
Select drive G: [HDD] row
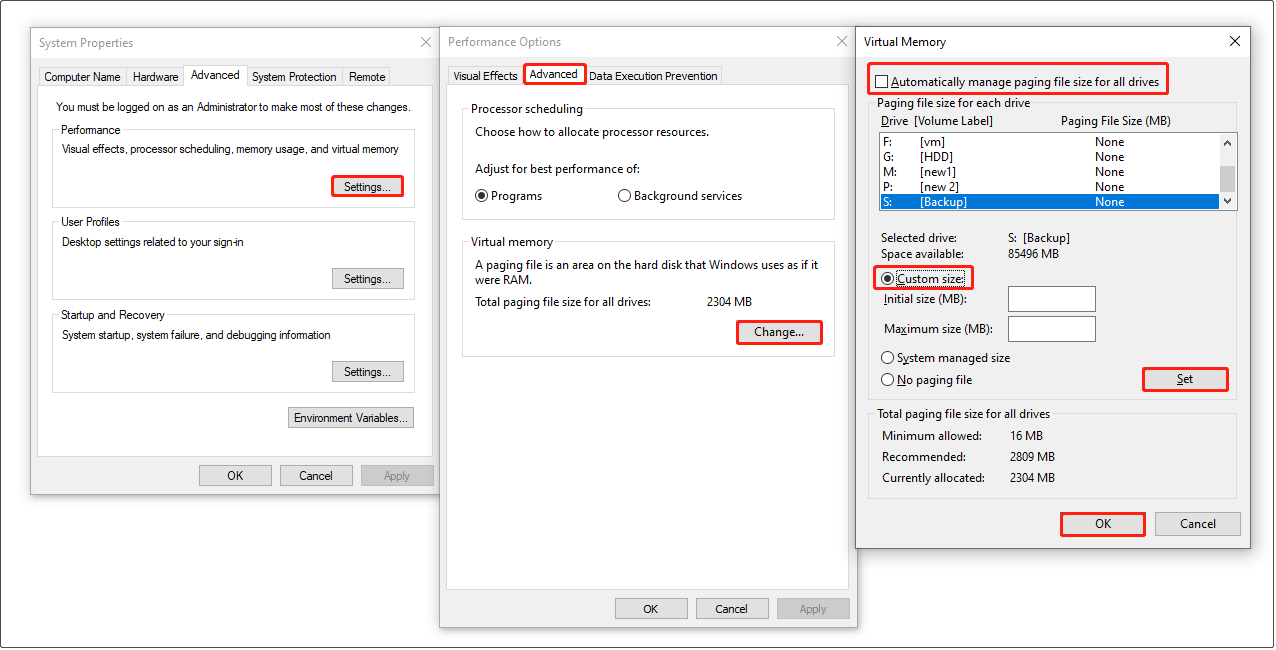(1049, 157)
